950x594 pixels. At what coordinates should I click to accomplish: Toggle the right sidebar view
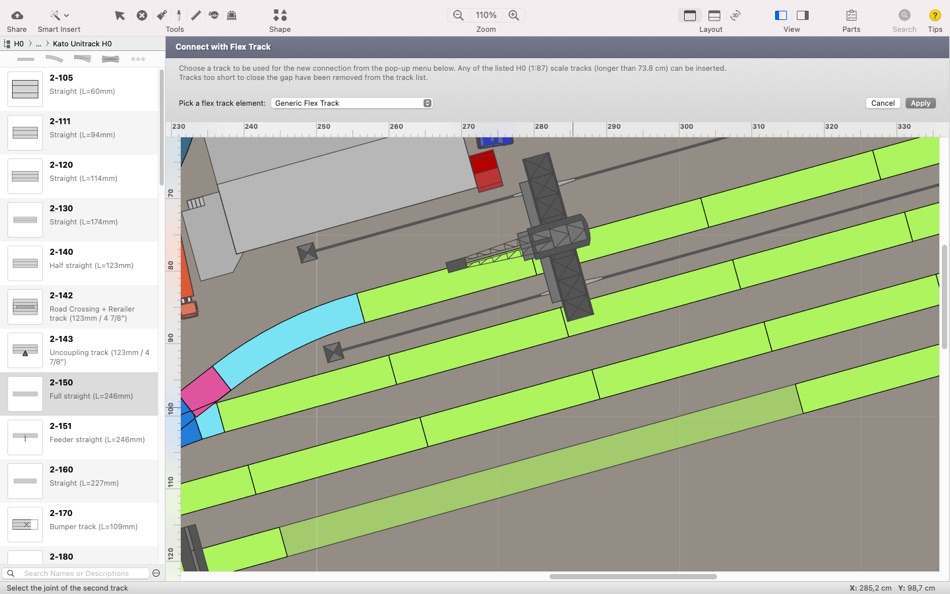click(x=802, y=15)
